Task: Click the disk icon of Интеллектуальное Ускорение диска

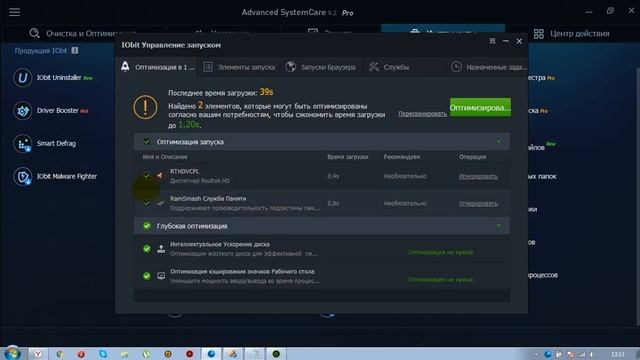Action: [x=161, y=249]
